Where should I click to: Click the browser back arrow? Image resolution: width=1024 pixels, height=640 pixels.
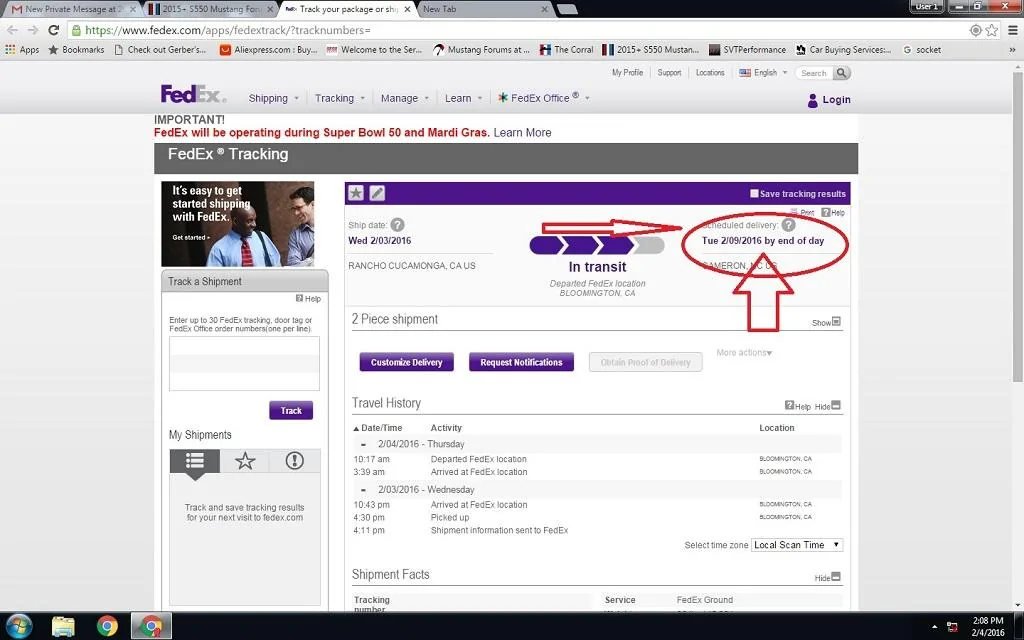click(12, 30)
